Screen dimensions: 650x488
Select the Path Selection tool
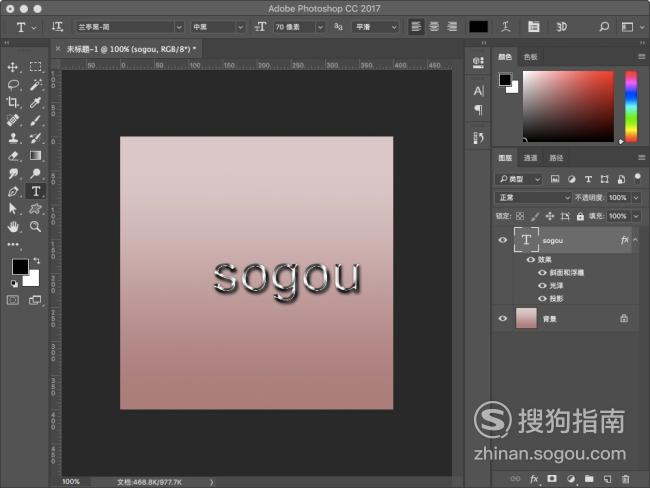tap(12, 209)
